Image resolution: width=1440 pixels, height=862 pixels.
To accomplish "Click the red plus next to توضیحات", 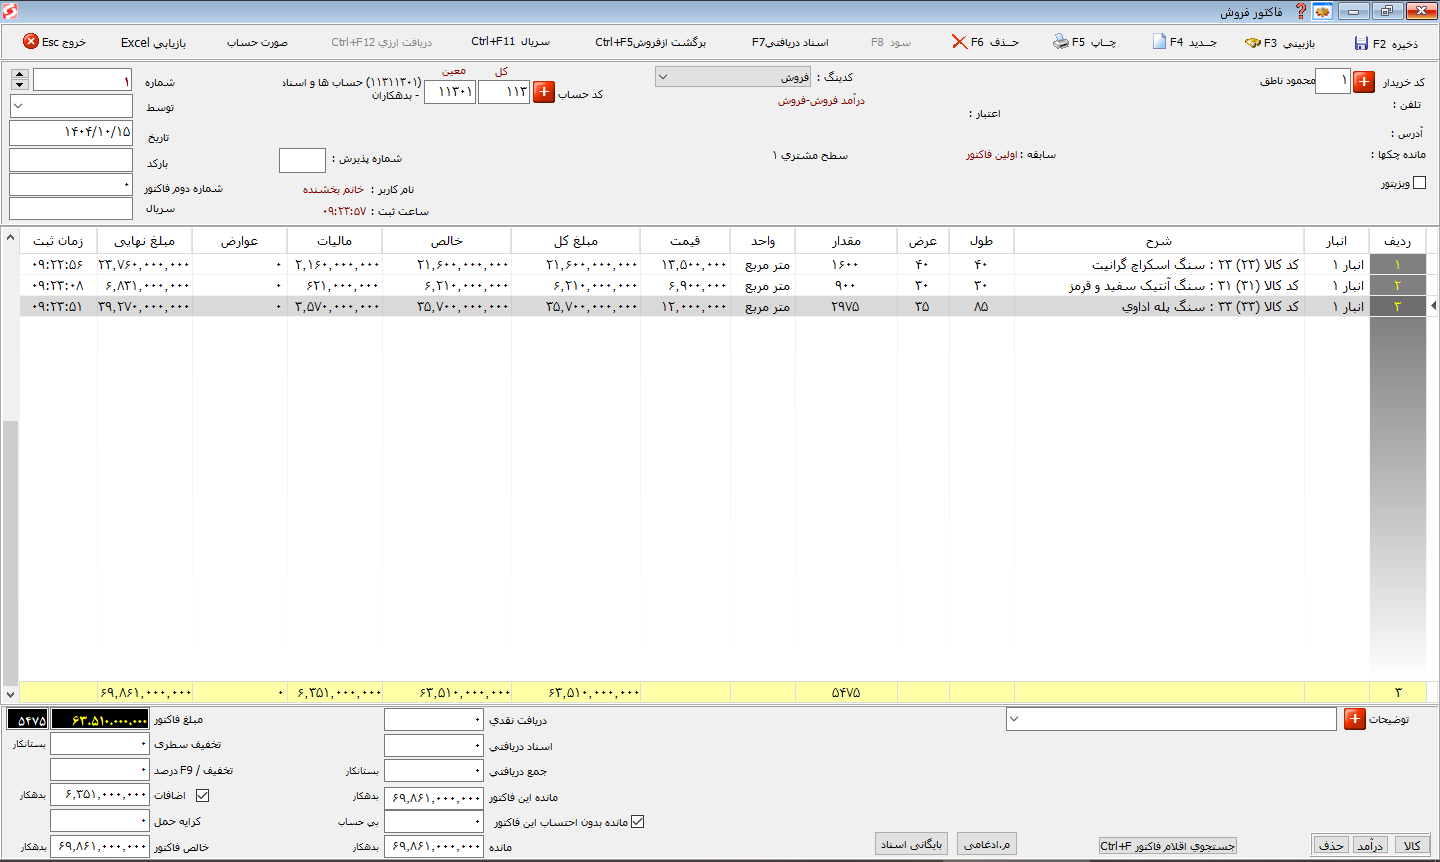I will click(1355, 719).
